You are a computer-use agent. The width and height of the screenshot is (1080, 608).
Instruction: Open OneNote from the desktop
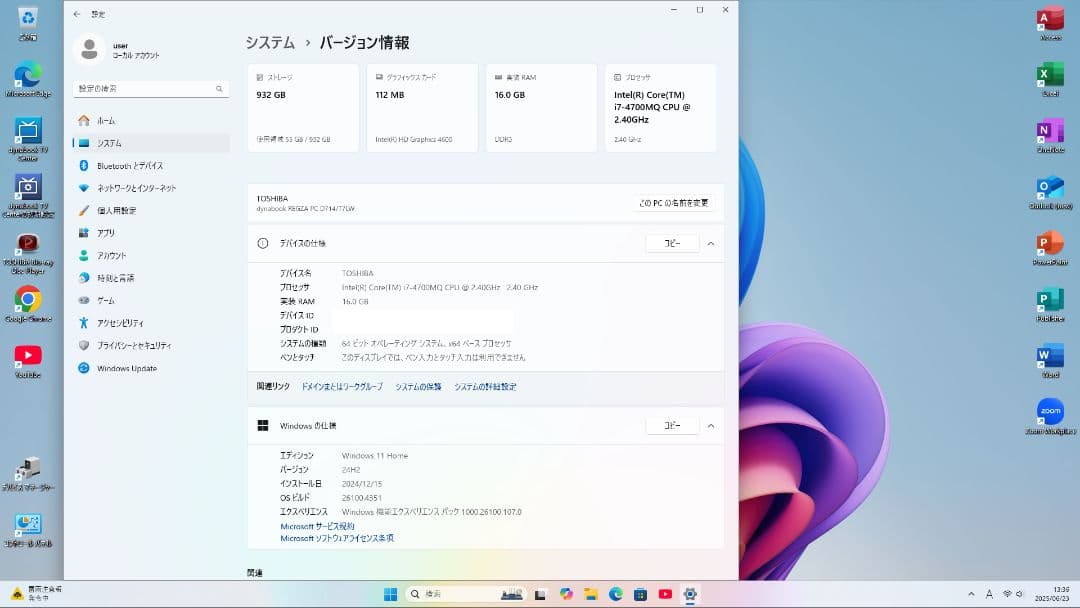click(1050, 132)
